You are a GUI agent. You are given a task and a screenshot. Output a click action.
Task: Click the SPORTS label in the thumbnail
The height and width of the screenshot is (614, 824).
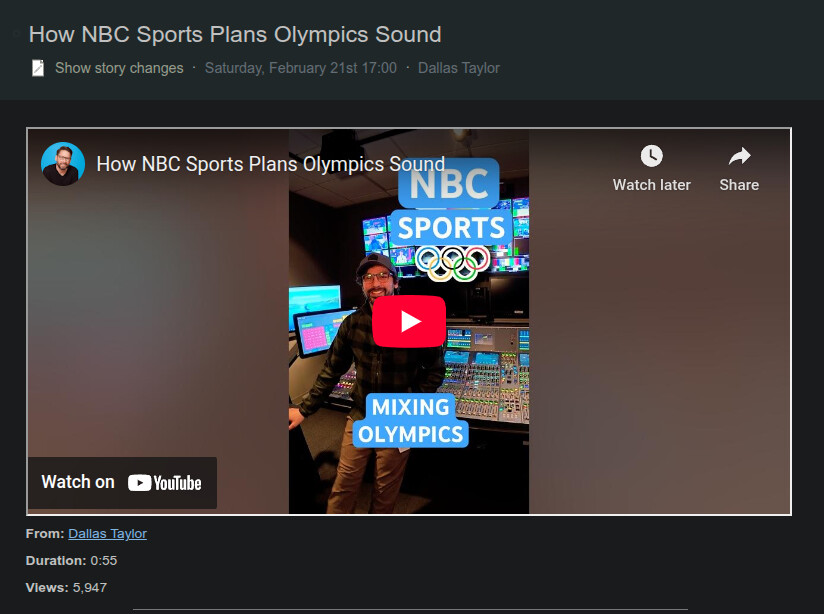[451, 228]
